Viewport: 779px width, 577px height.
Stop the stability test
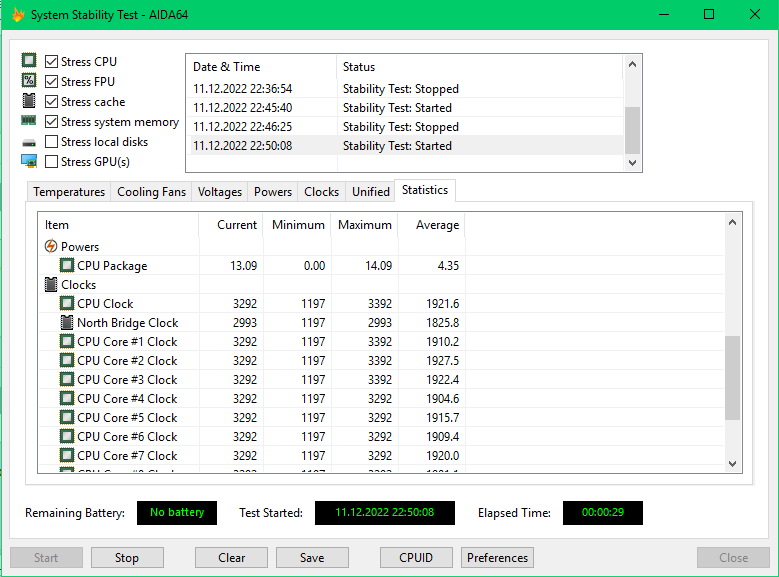[x=127, y=558]
